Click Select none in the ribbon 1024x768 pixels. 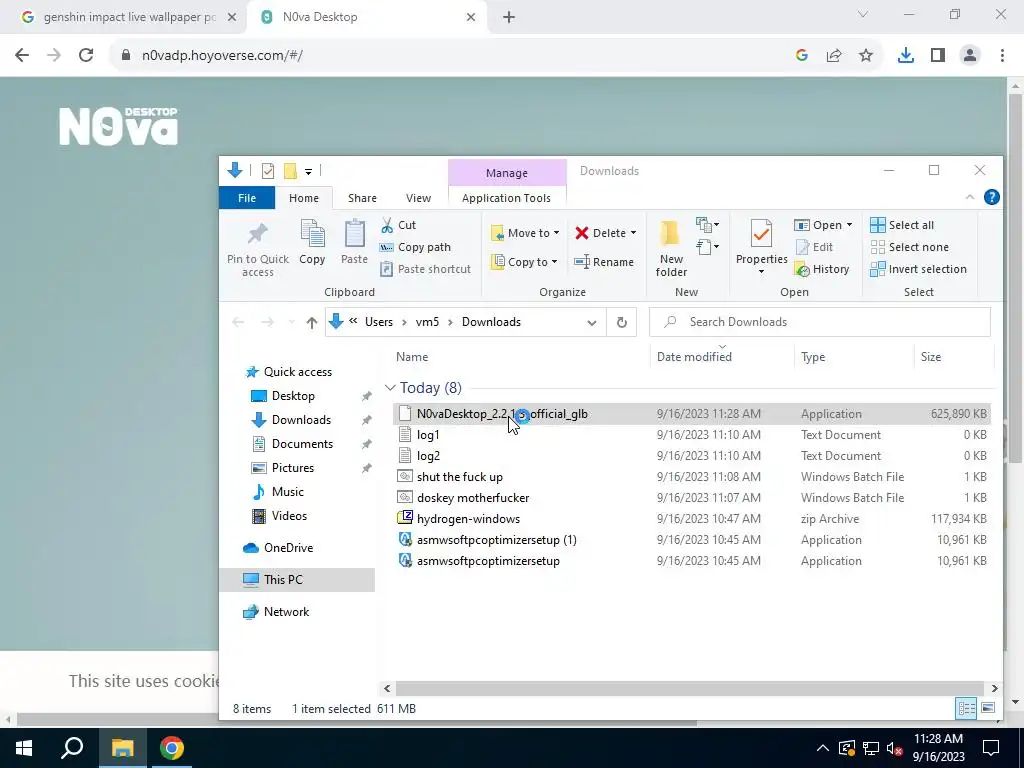tap(909, 247)
